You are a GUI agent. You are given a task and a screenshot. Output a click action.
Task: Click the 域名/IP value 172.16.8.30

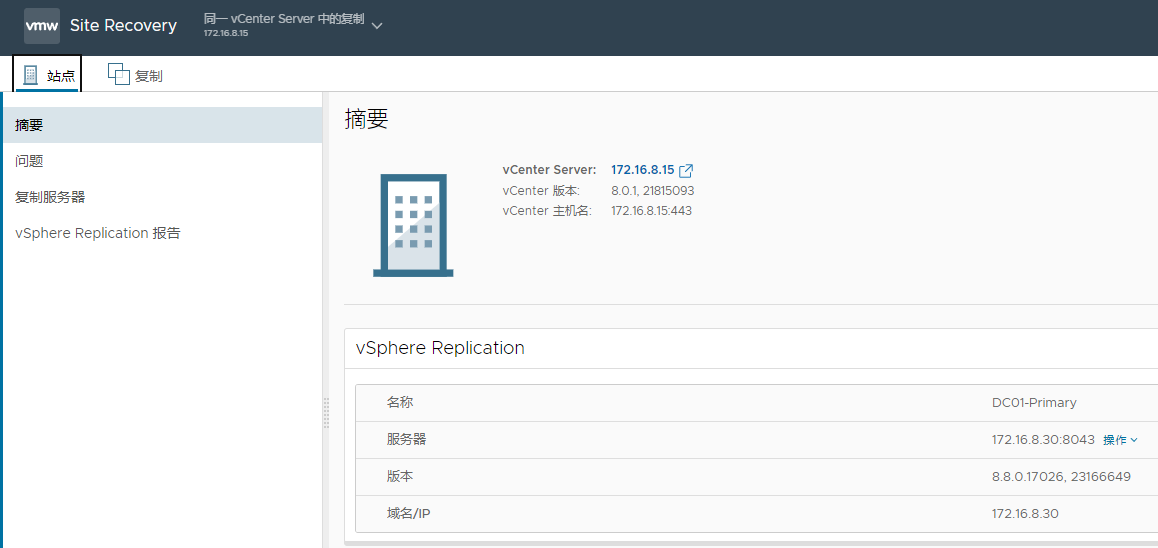point(1025,514)
